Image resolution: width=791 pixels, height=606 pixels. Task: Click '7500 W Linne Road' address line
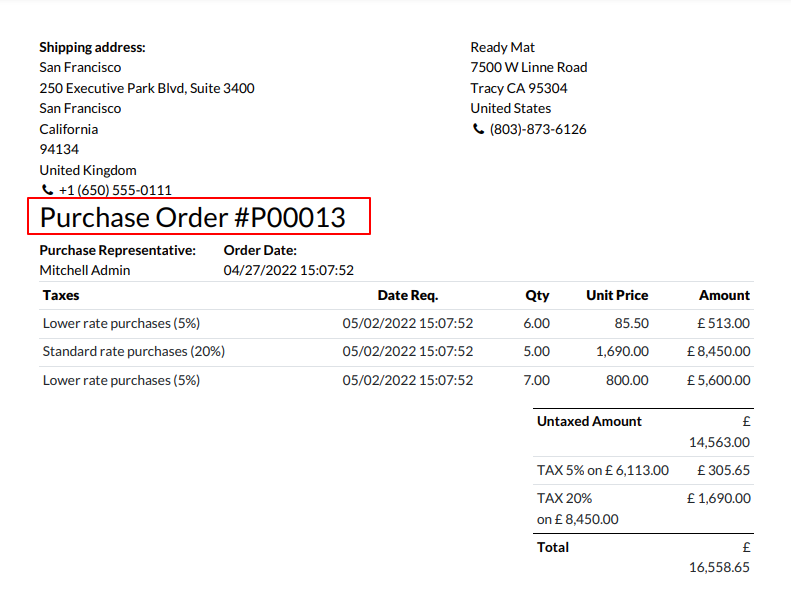click(x=529, y=68)
